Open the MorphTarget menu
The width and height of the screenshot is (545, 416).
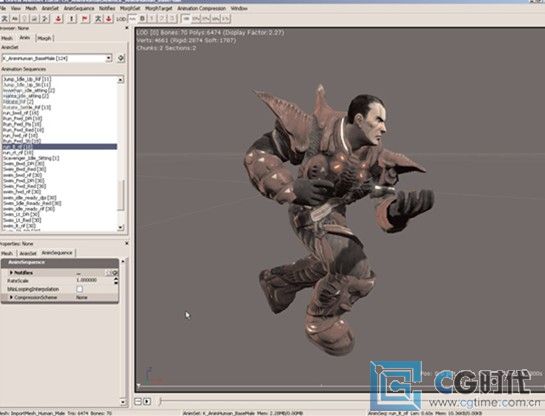158,8
